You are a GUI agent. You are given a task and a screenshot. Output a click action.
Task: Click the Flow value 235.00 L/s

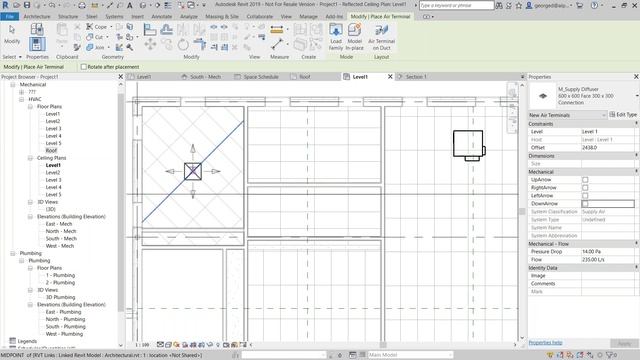click(x=608, y=260)
